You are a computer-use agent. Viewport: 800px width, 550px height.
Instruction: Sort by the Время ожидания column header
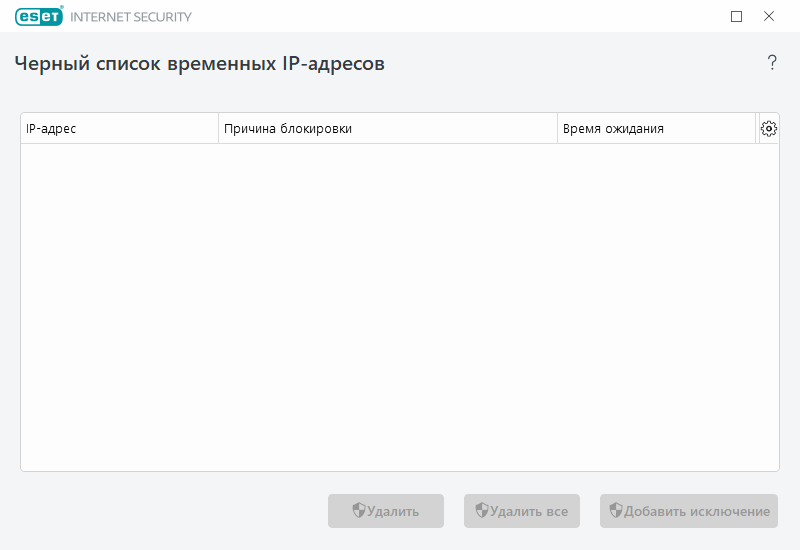click(656, 129)
